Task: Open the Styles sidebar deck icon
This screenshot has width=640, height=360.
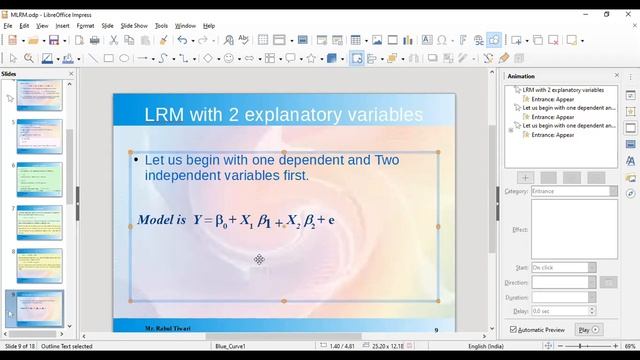Action: [x=631, y=161]
